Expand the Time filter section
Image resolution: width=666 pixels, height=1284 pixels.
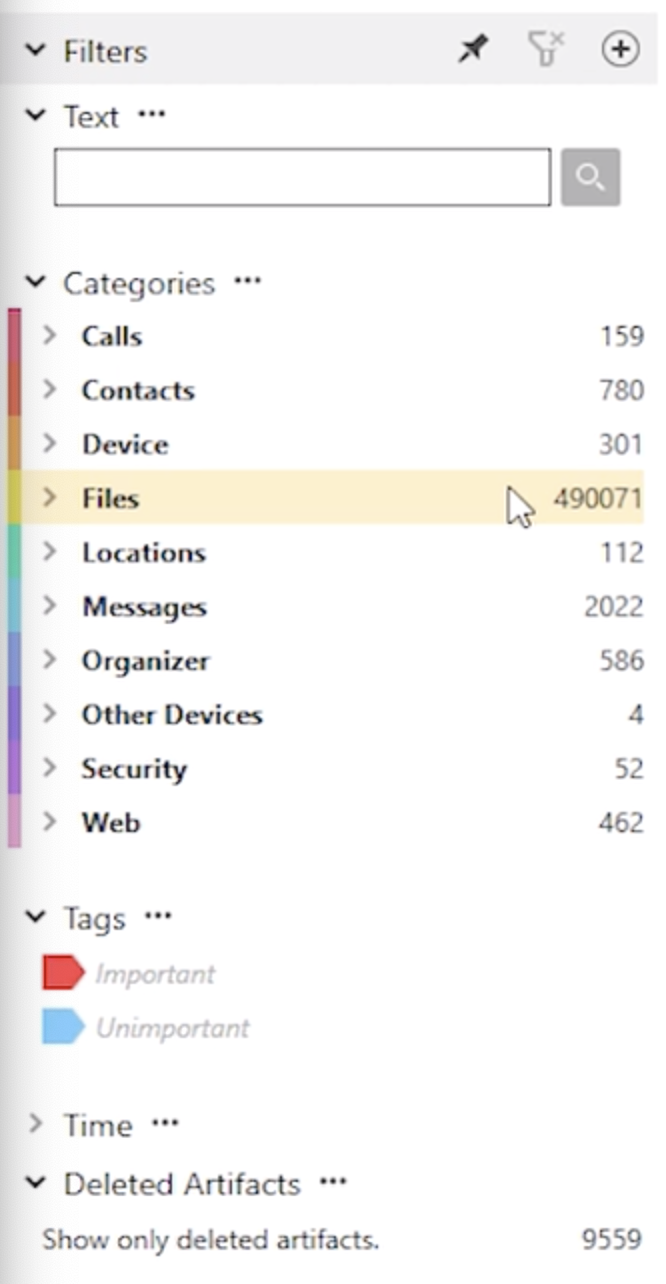(36, 1125)
